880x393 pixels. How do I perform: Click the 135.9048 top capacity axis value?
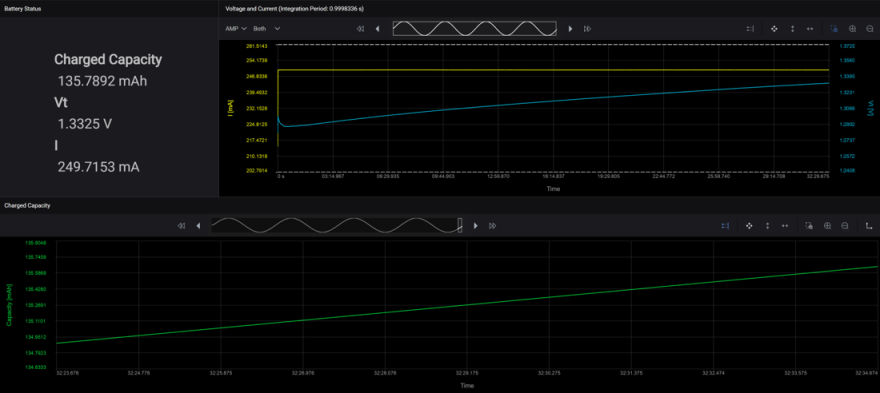pyautogui.click(x=35, y=243)
